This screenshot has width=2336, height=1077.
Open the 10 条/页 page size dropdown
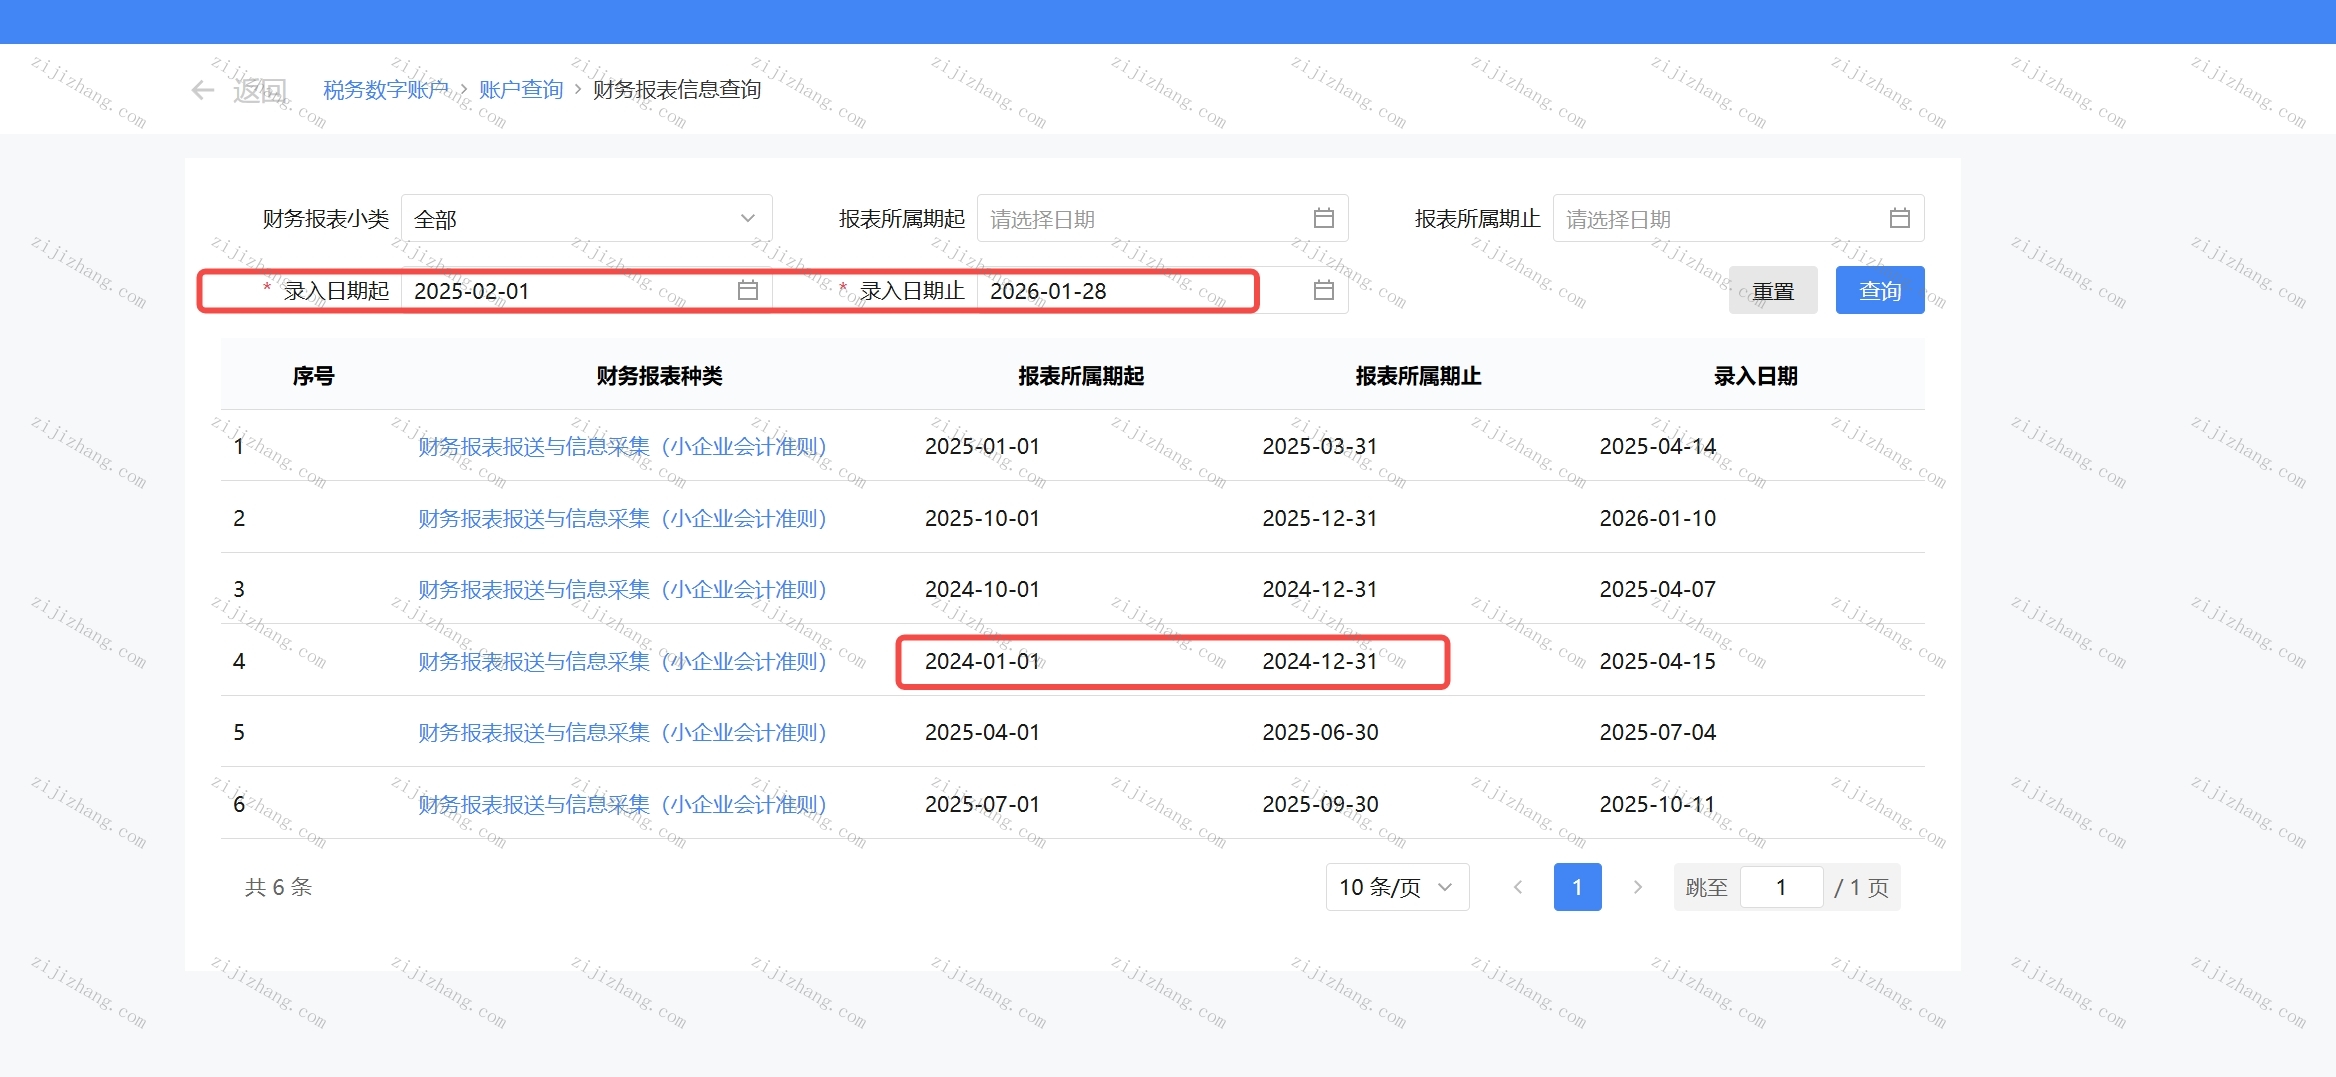tap(1396, 887)
